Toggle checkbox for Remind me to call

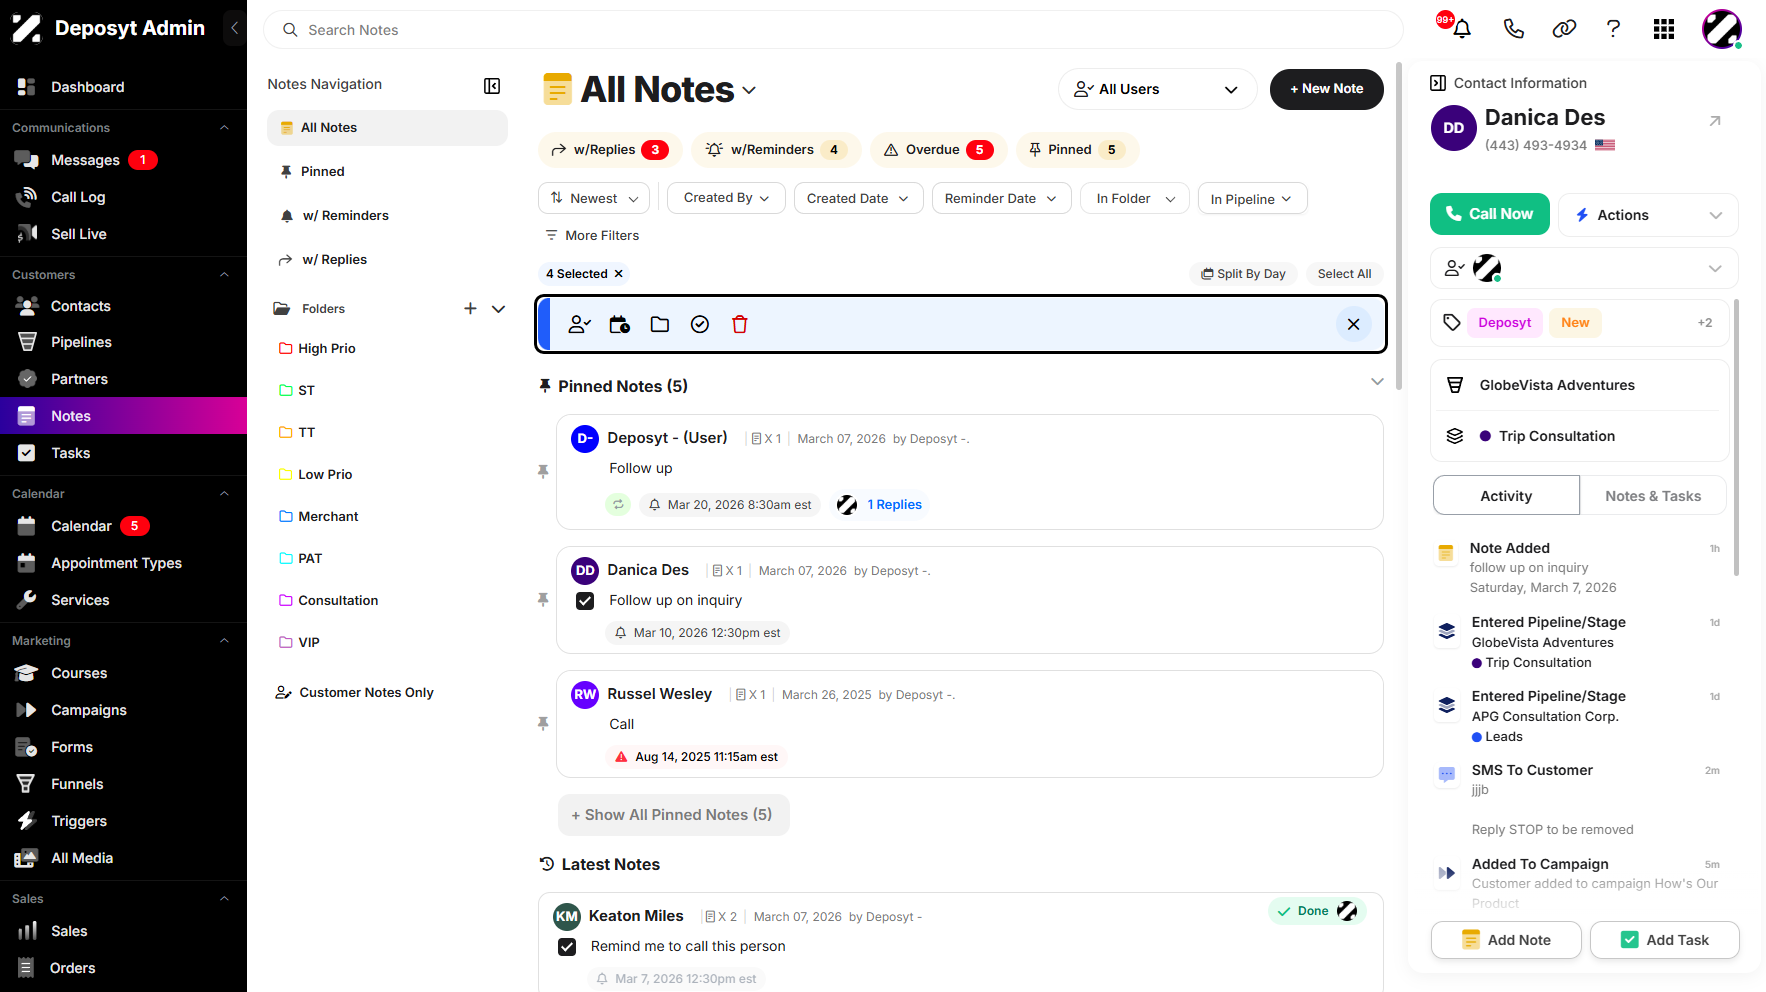tap(567, 947)
